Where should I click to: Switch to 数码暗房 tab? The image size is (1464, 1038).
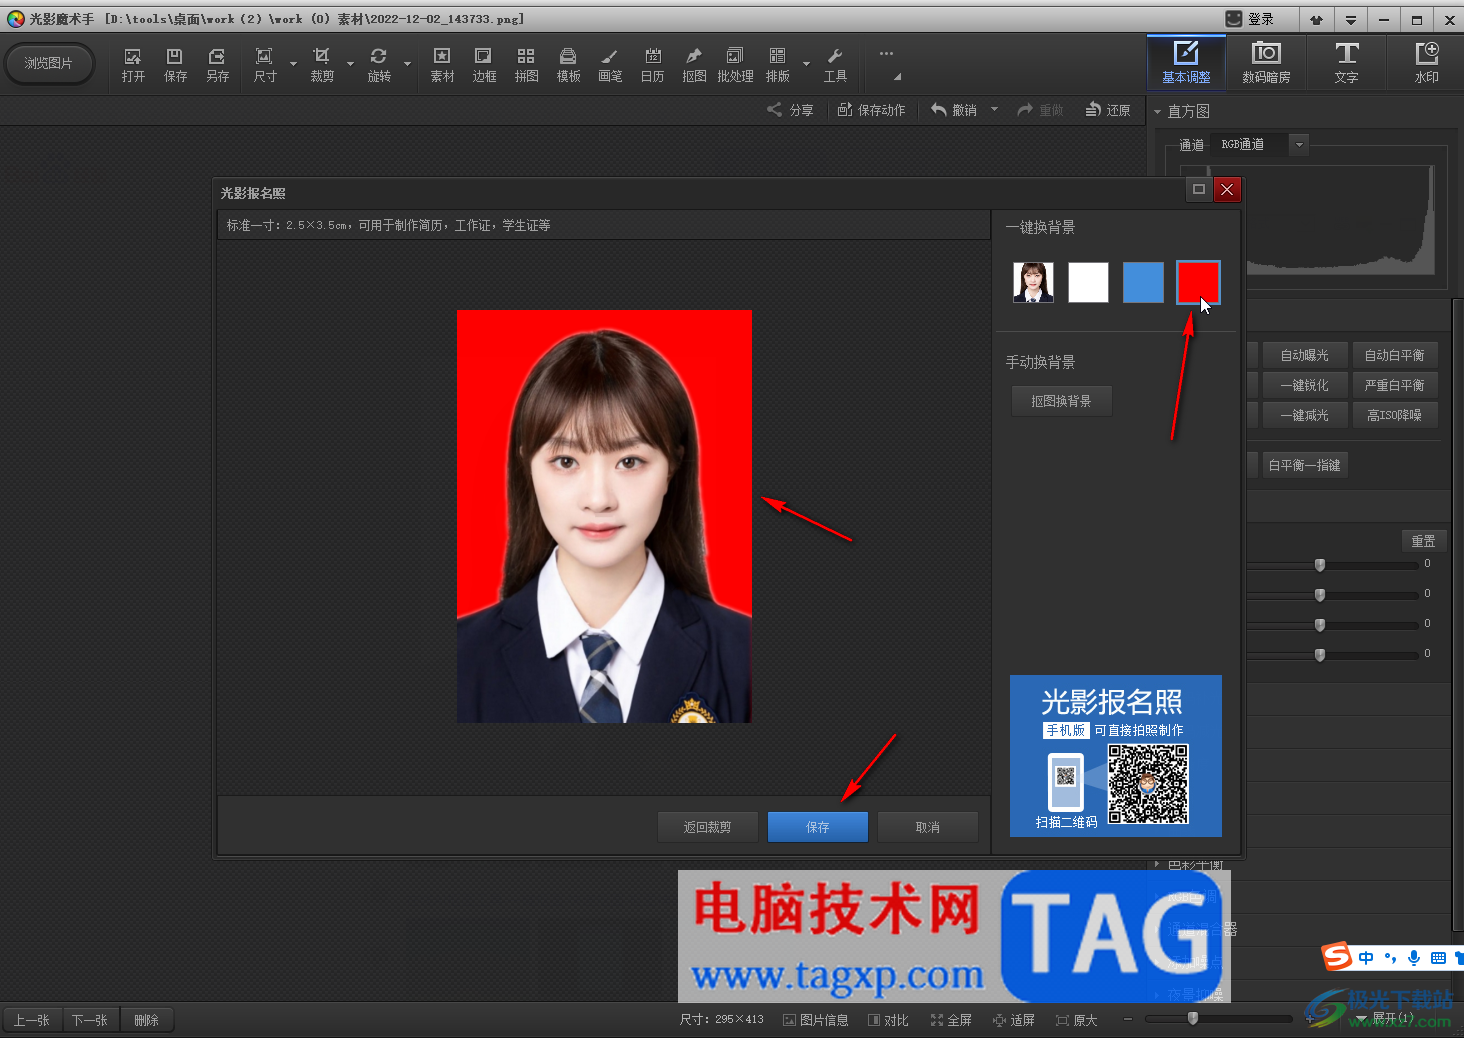click(x=1266, y=62)
